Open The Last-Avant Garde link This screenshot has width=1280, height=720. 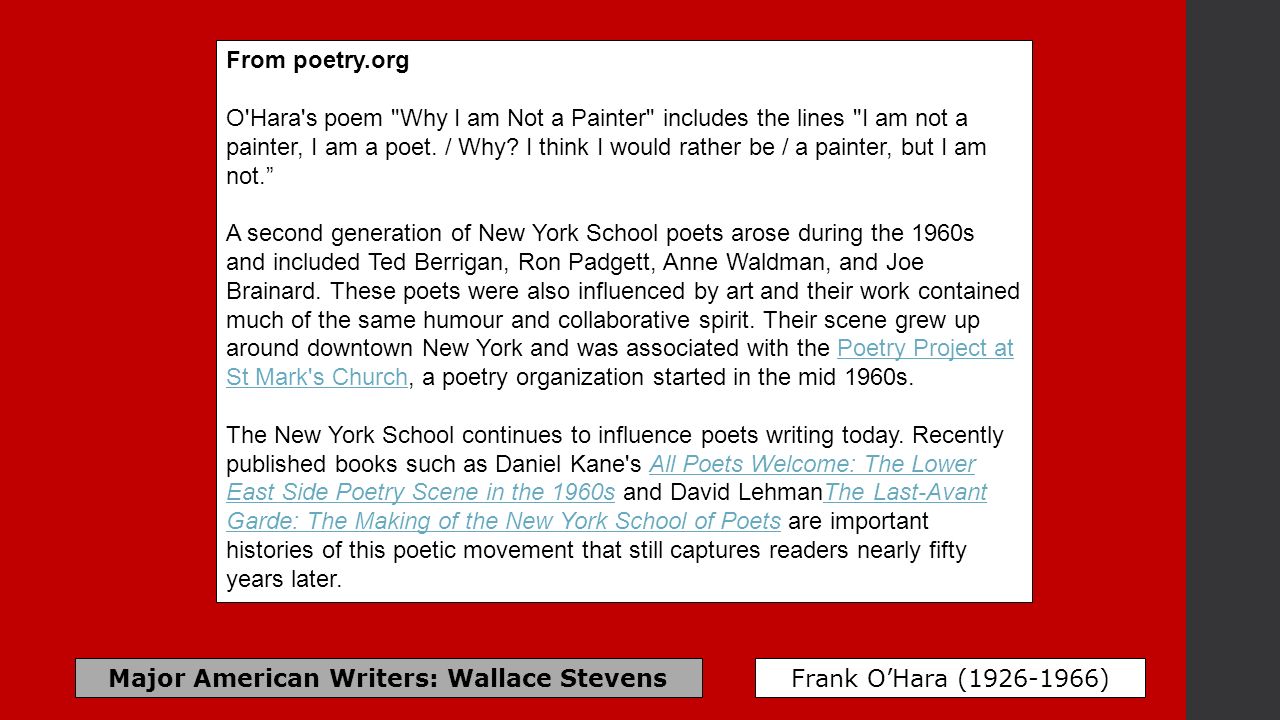[x=906, y=492]
